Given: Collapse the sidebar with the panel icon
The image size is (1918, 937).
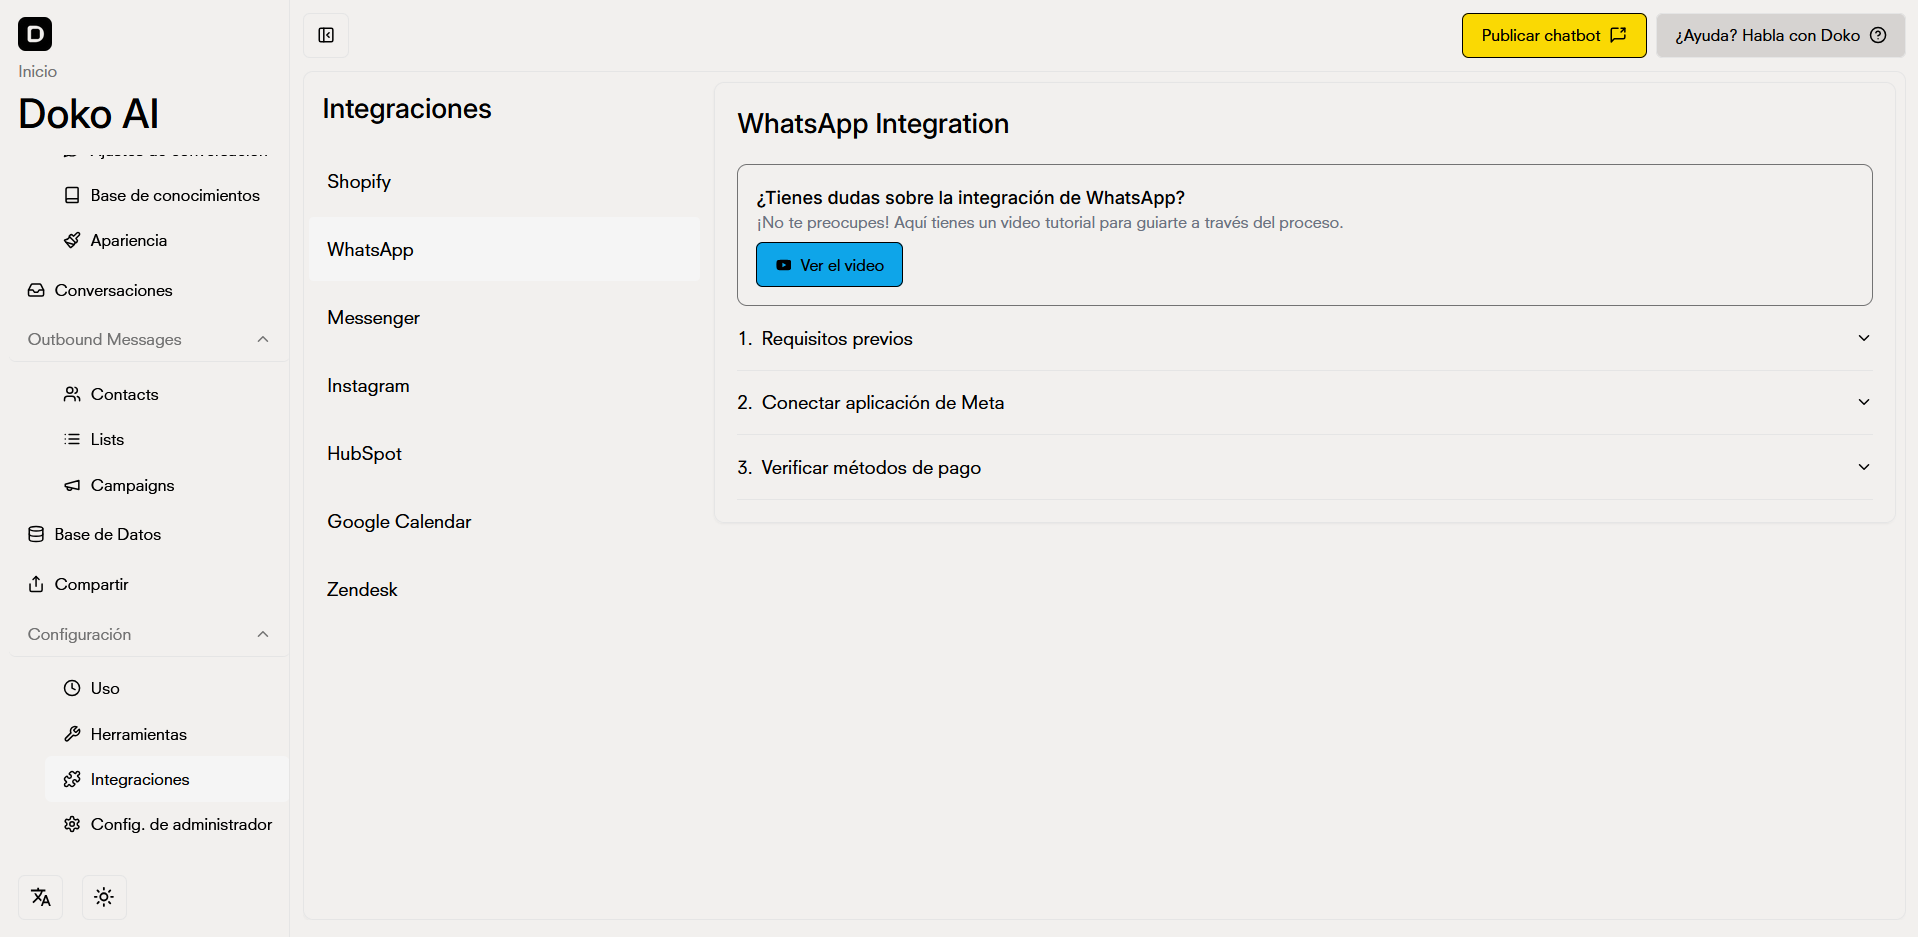Looking at the screenshot, I should (x=326, y=35).
